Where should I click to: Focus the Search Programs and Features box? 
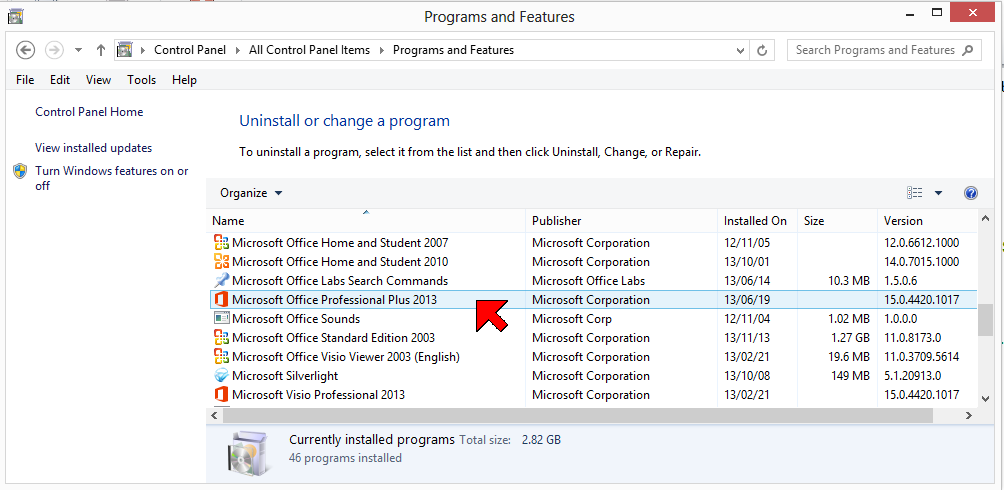pos(884,50)
